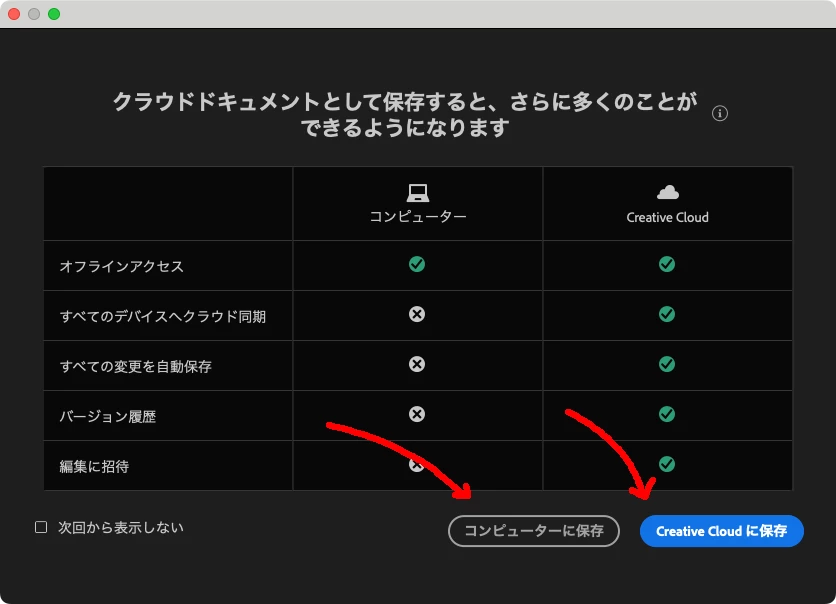
Task: Click the コンピューター X mark in the すべての変更を自動保存 row
Action: [417, 364]
